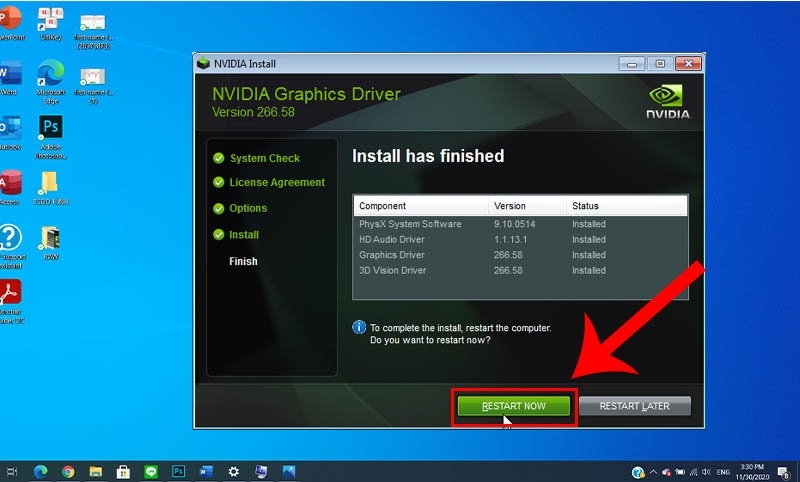Switch to Photoshop in taskbar

pyautogui.click(x=178, y=472)
